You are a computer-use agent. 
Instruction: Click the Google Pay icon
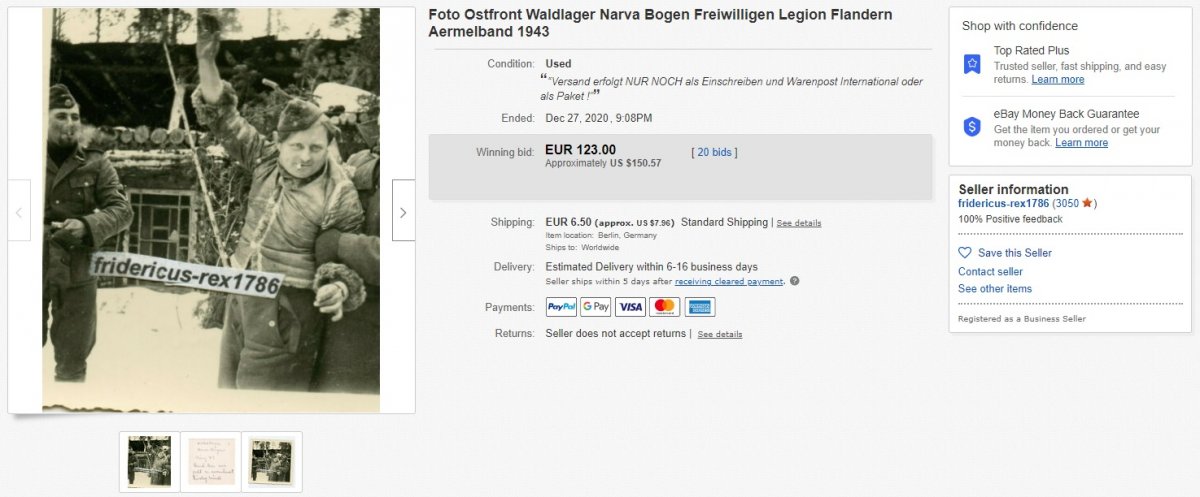pyautogui.click(x=595, y=307)
